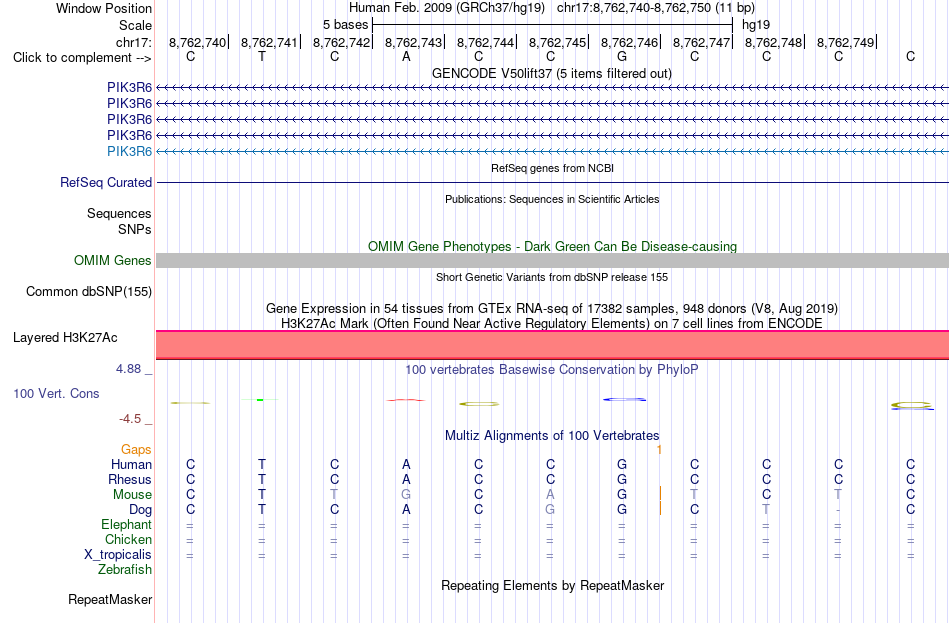Click the green PhyloP conservation bar
This screenshot has height=623, width=950.
pyautogui.click(x=260, y=400)
